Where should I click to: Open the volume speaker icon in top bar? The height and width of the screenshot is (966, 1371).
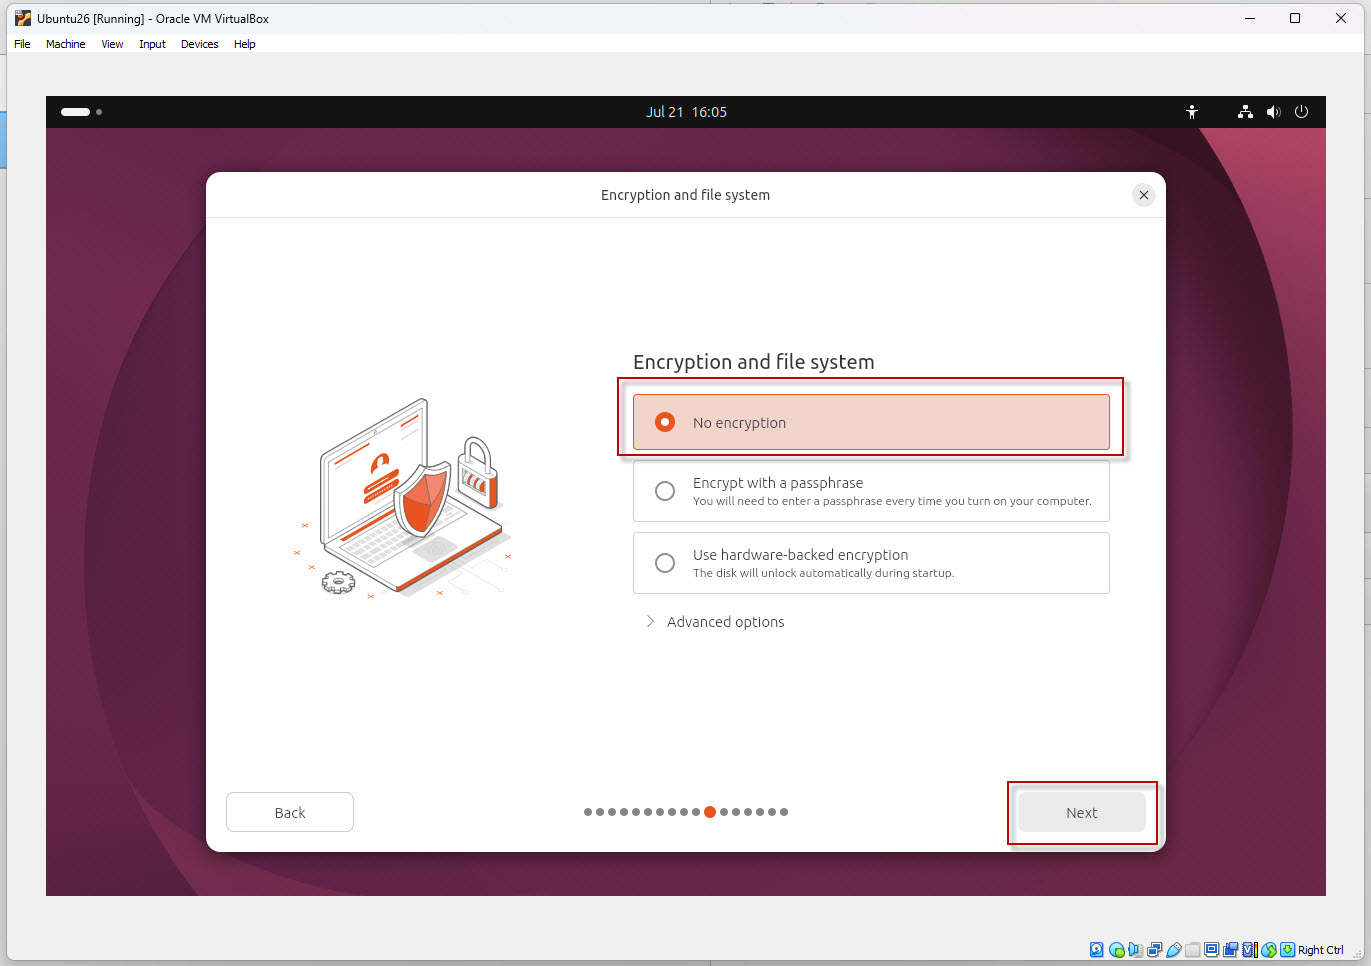tap(1273, 112)
